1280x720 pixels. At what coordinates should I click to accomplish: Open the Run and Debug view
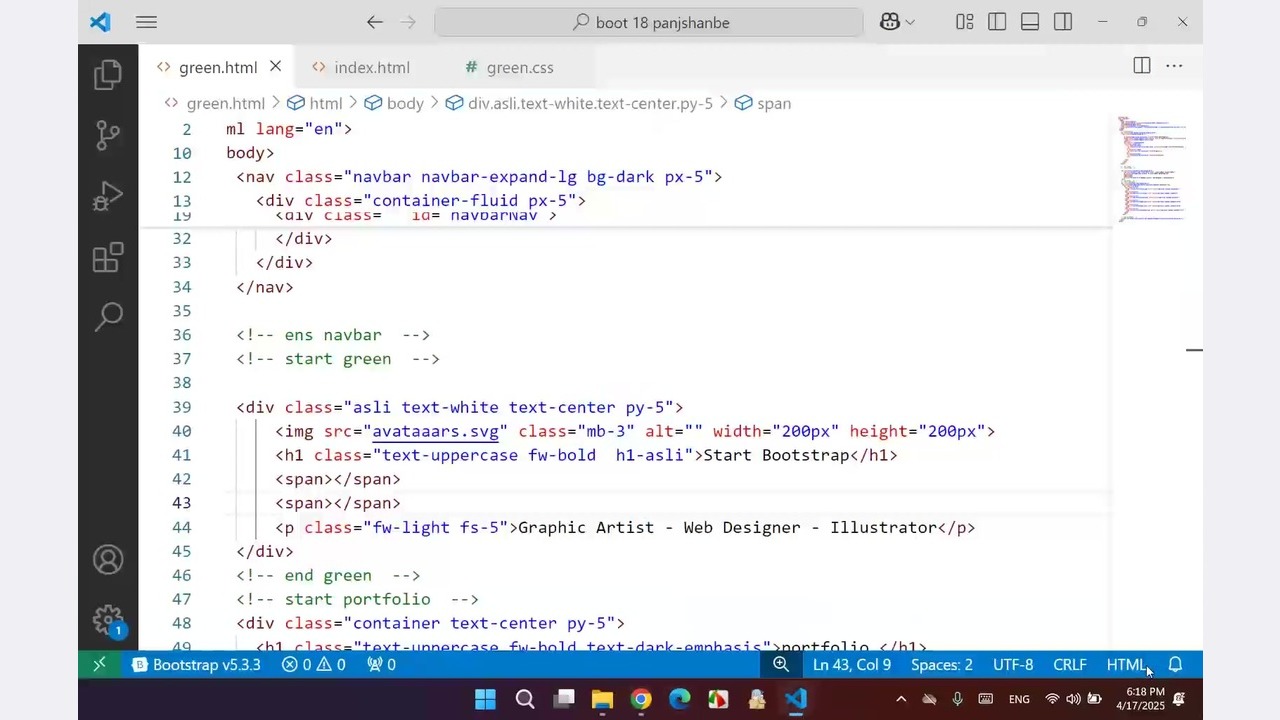pyautogui.click(x=108, y=197)
